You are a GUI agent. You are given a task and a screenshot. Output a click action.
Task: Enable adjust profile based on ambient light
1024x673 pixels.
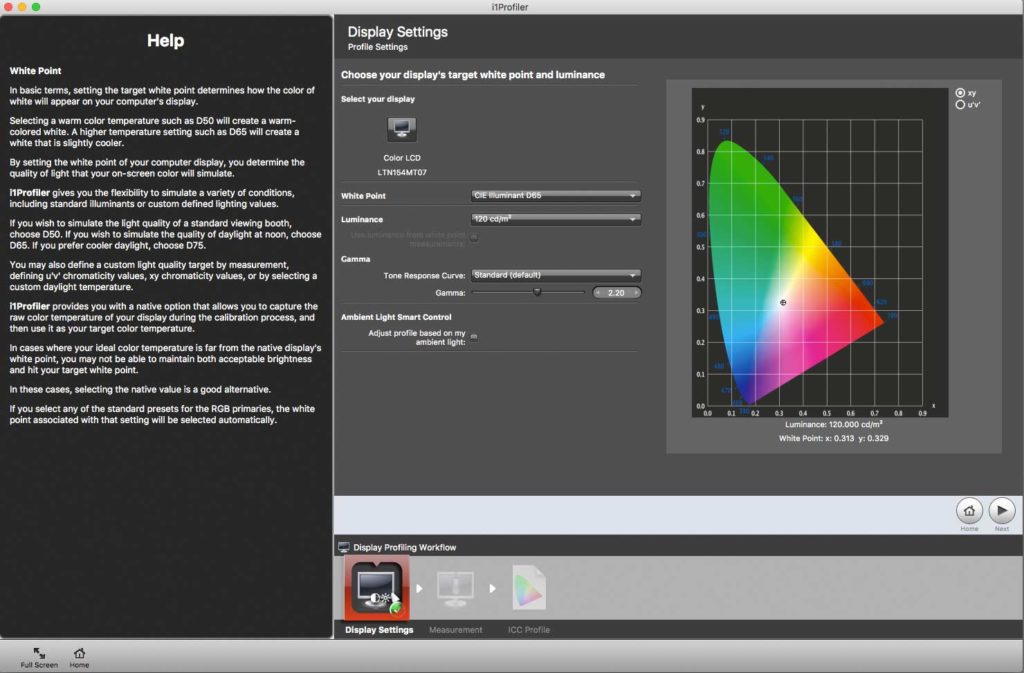pyautogui.click(x=474, y=337)
